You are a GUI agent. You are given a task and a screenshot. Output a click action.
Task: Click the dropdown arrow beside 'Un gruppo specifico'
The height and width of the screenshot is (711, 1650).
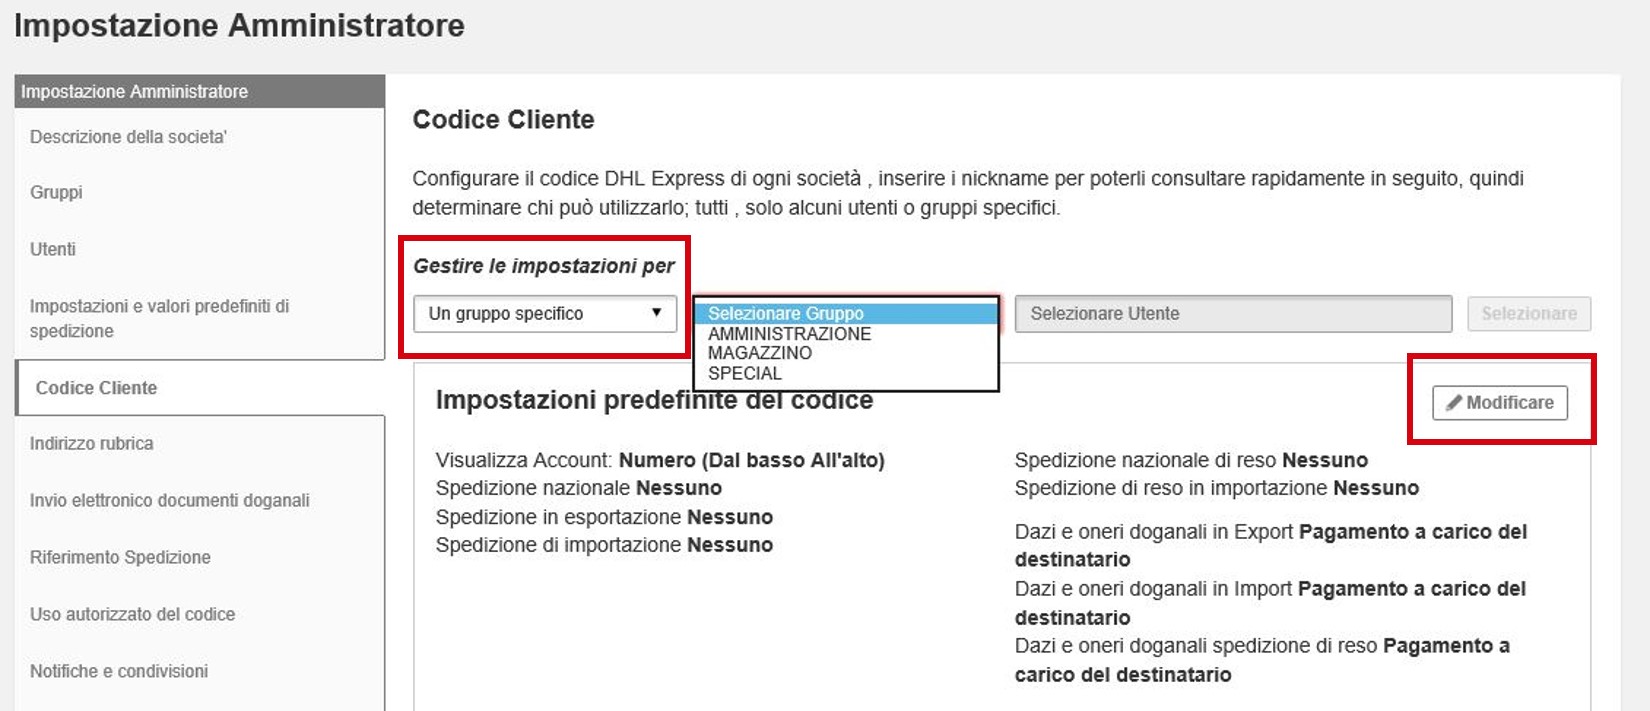point(656,313)
